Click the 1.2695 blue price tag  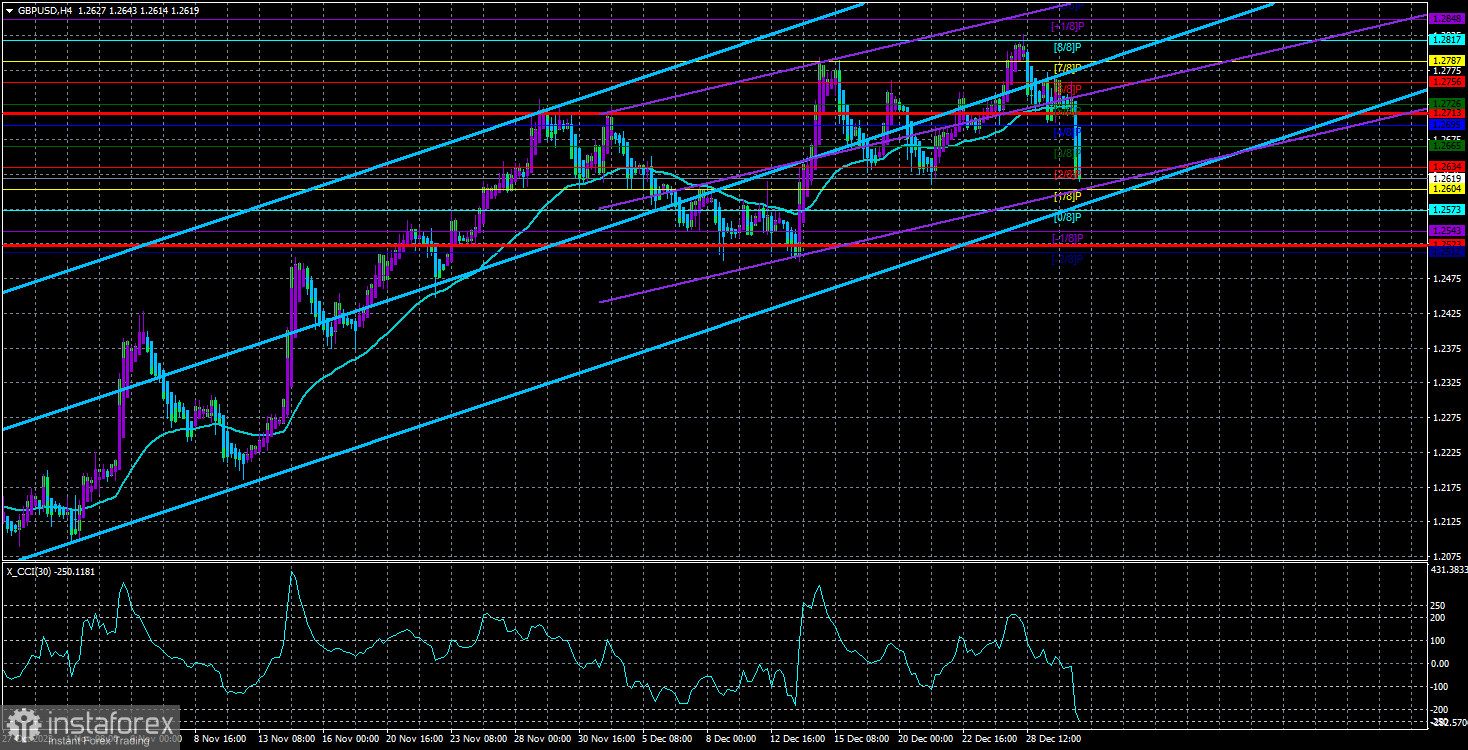click(x=1447, y=124)
